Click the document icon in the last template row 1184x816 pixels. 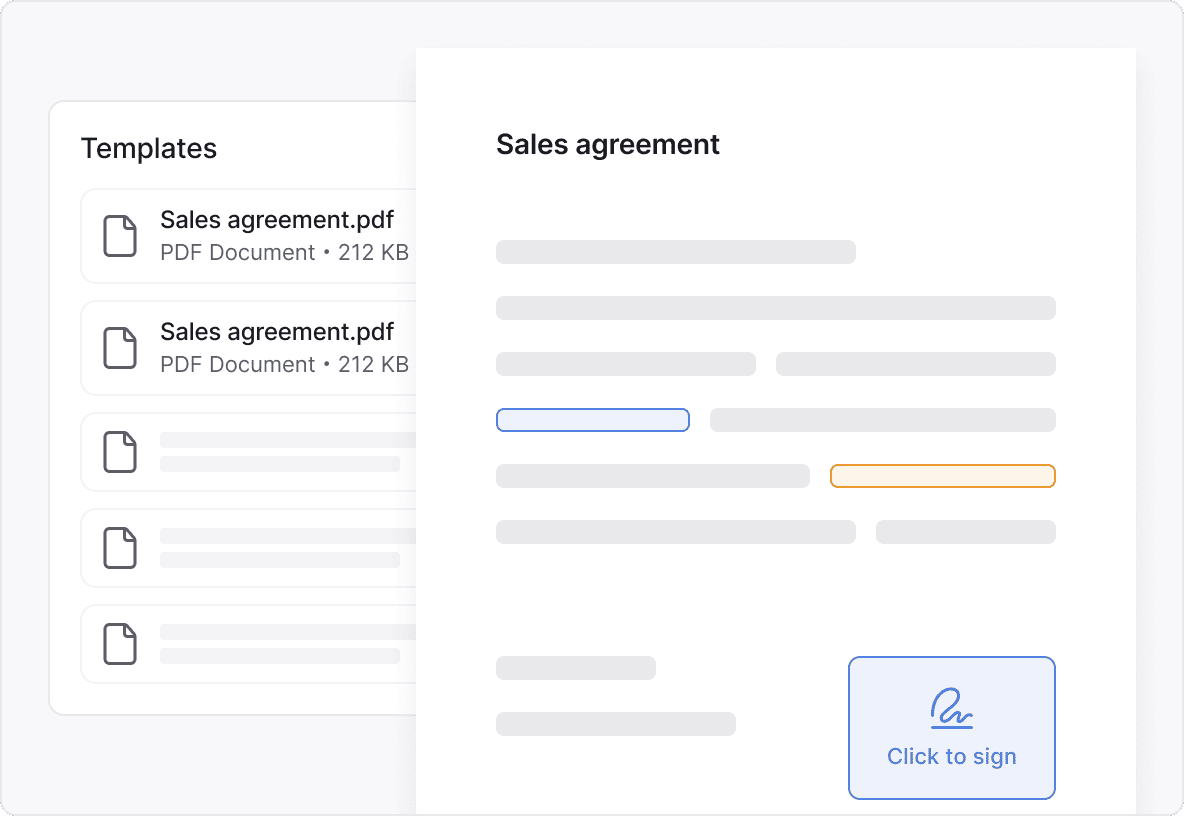[x=120, y=644]
